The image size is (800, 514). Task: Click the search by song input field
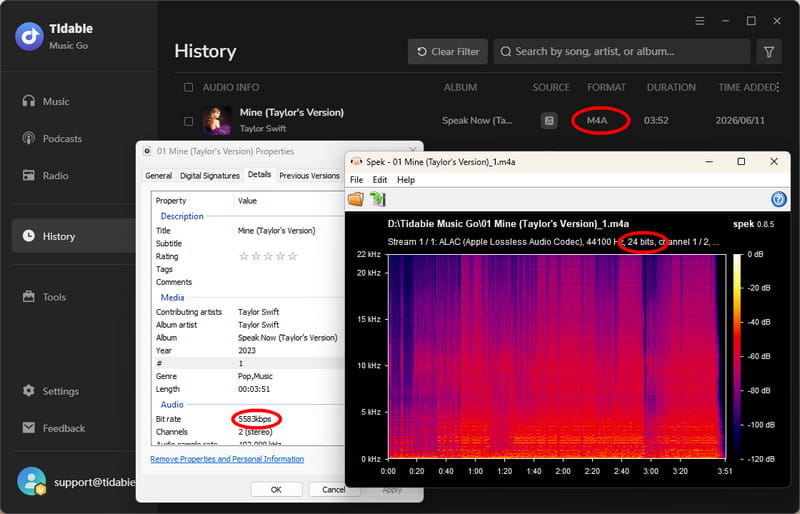621,52
